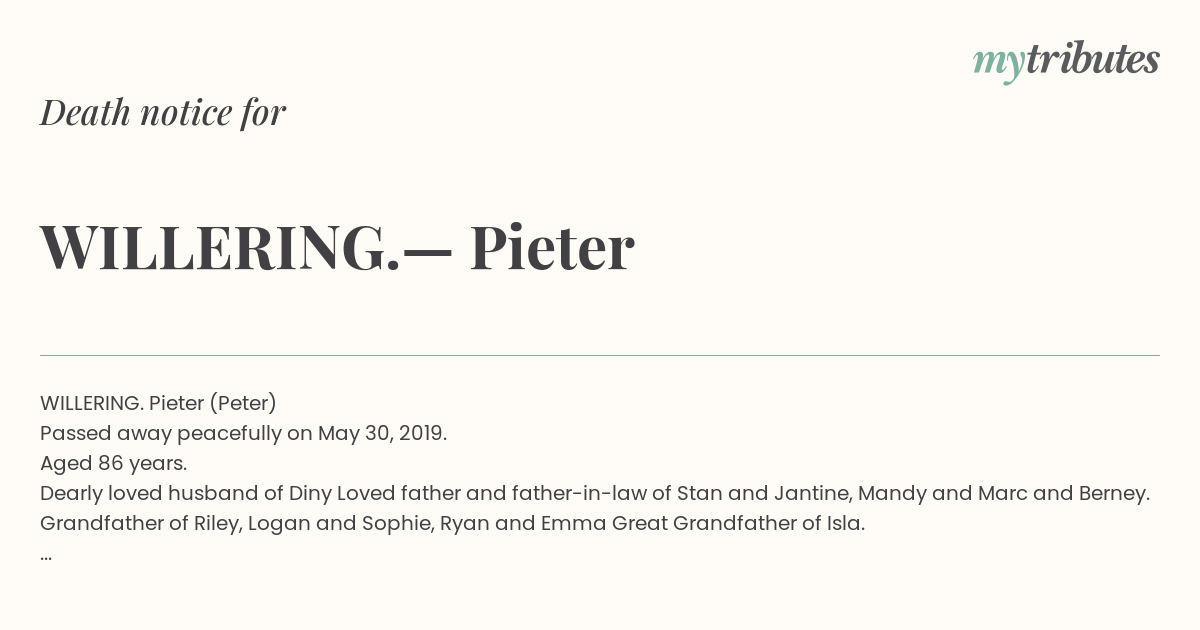The image size is (1200, 630).
Task: Select "WILLERING." in the large title
Action: point(220,247)
